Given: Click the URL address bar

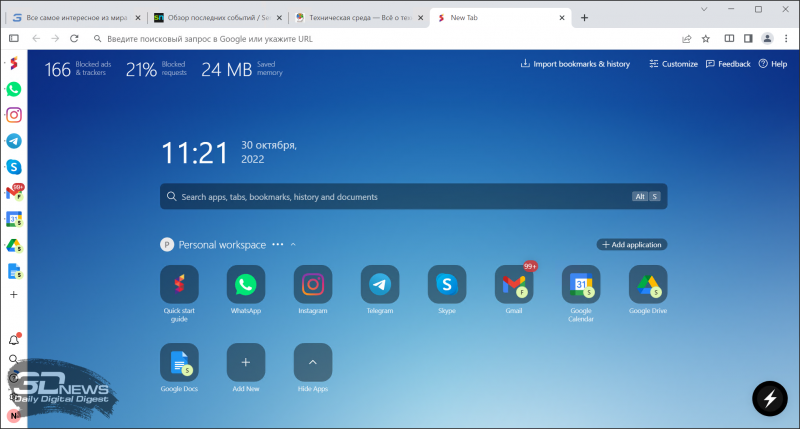Looking at the screenshot, I should point(383,39).
